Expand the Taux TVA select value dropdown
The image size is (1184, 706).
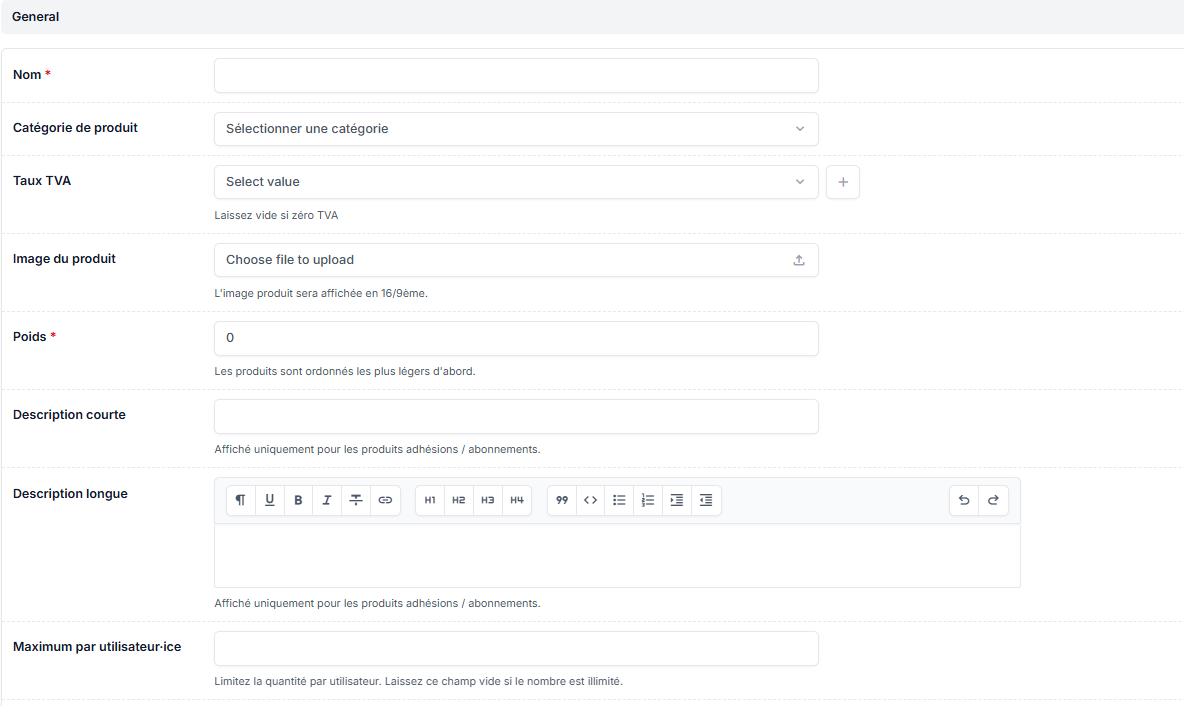[x=516, y=182]
